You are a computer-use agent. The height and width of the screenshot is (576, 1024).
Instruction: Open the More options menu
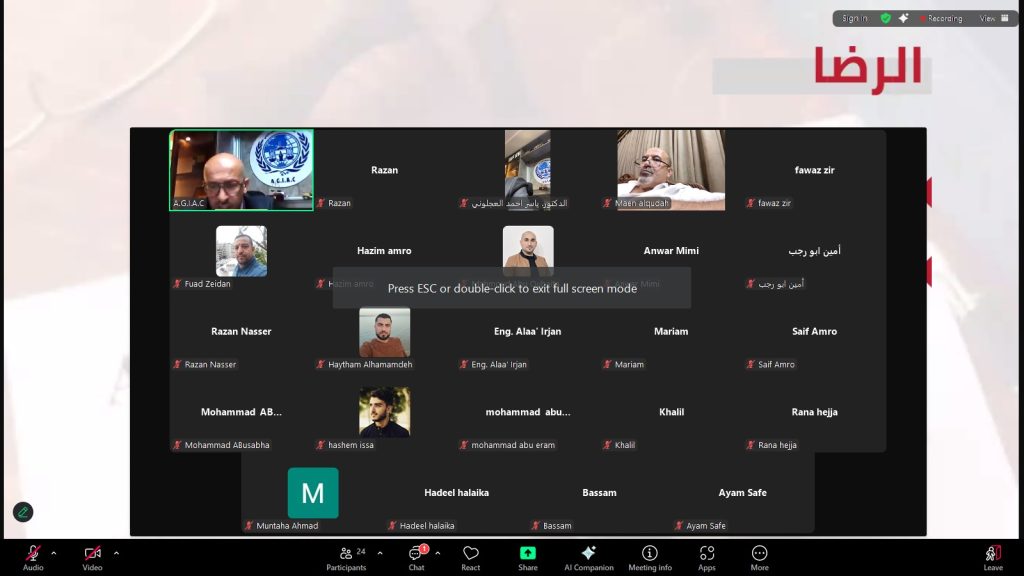(759, 557)
